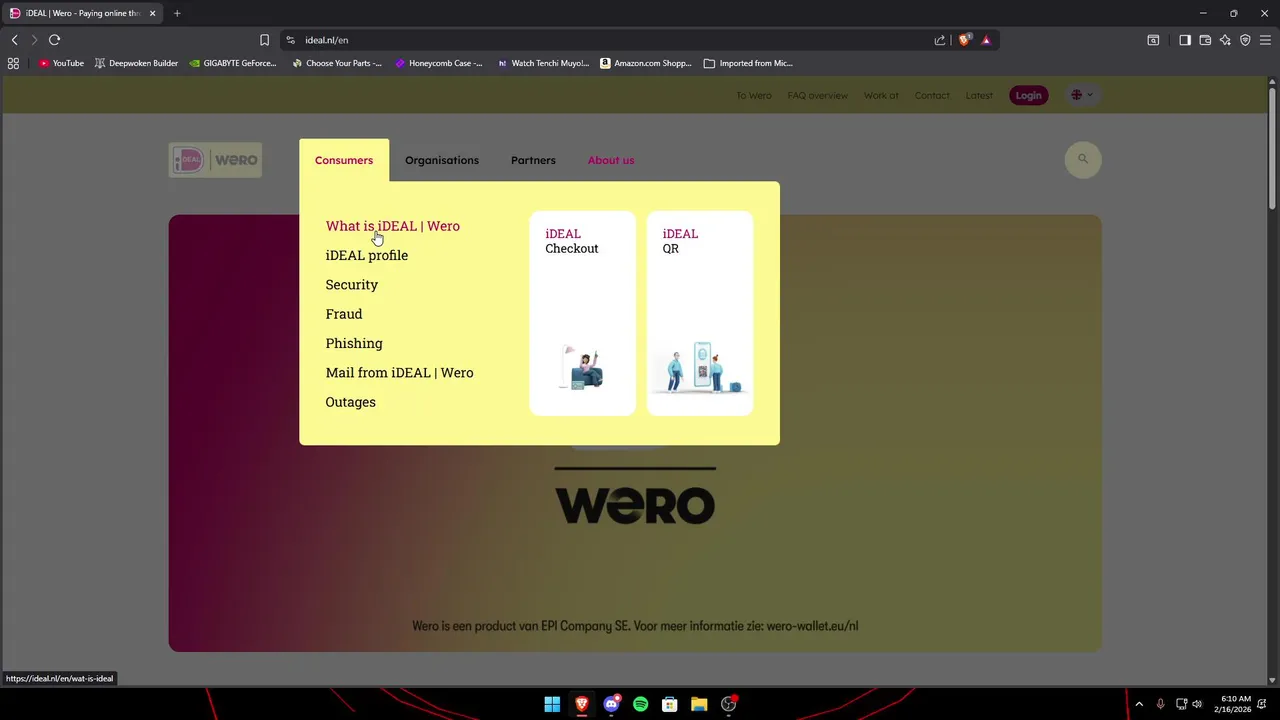Click the site search magnifier button
Screen dimensions: 1280x720
coord(1082,159)
